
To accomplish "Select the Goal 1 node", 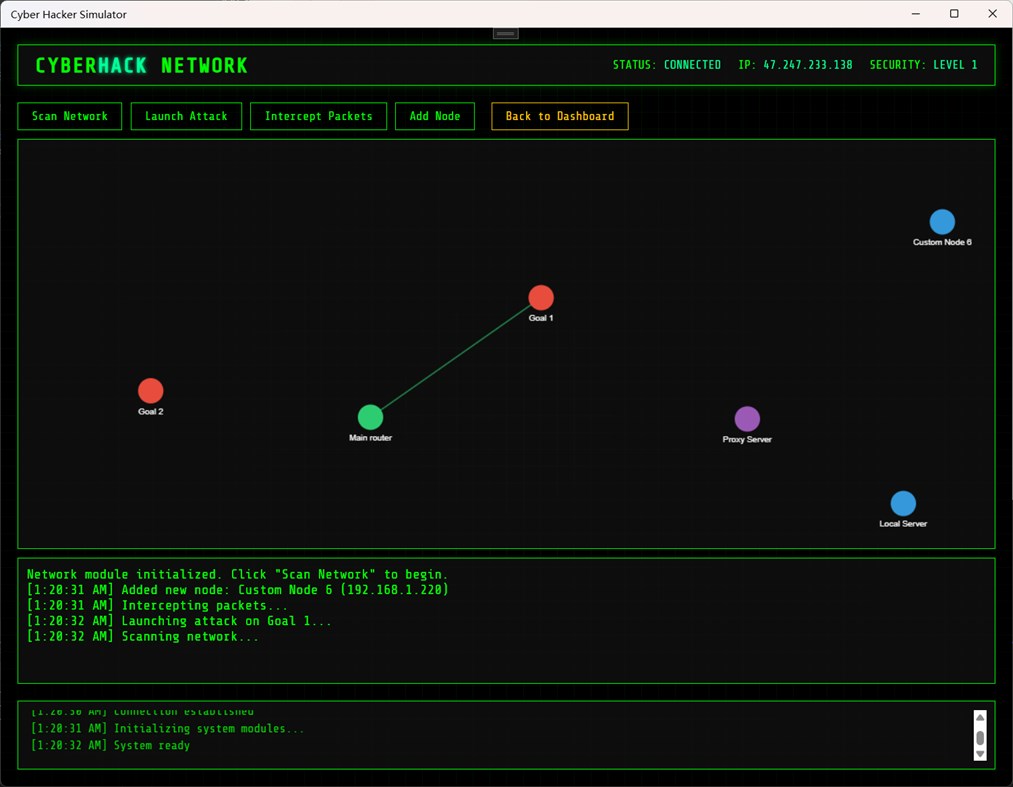I will tap(541, 297).
